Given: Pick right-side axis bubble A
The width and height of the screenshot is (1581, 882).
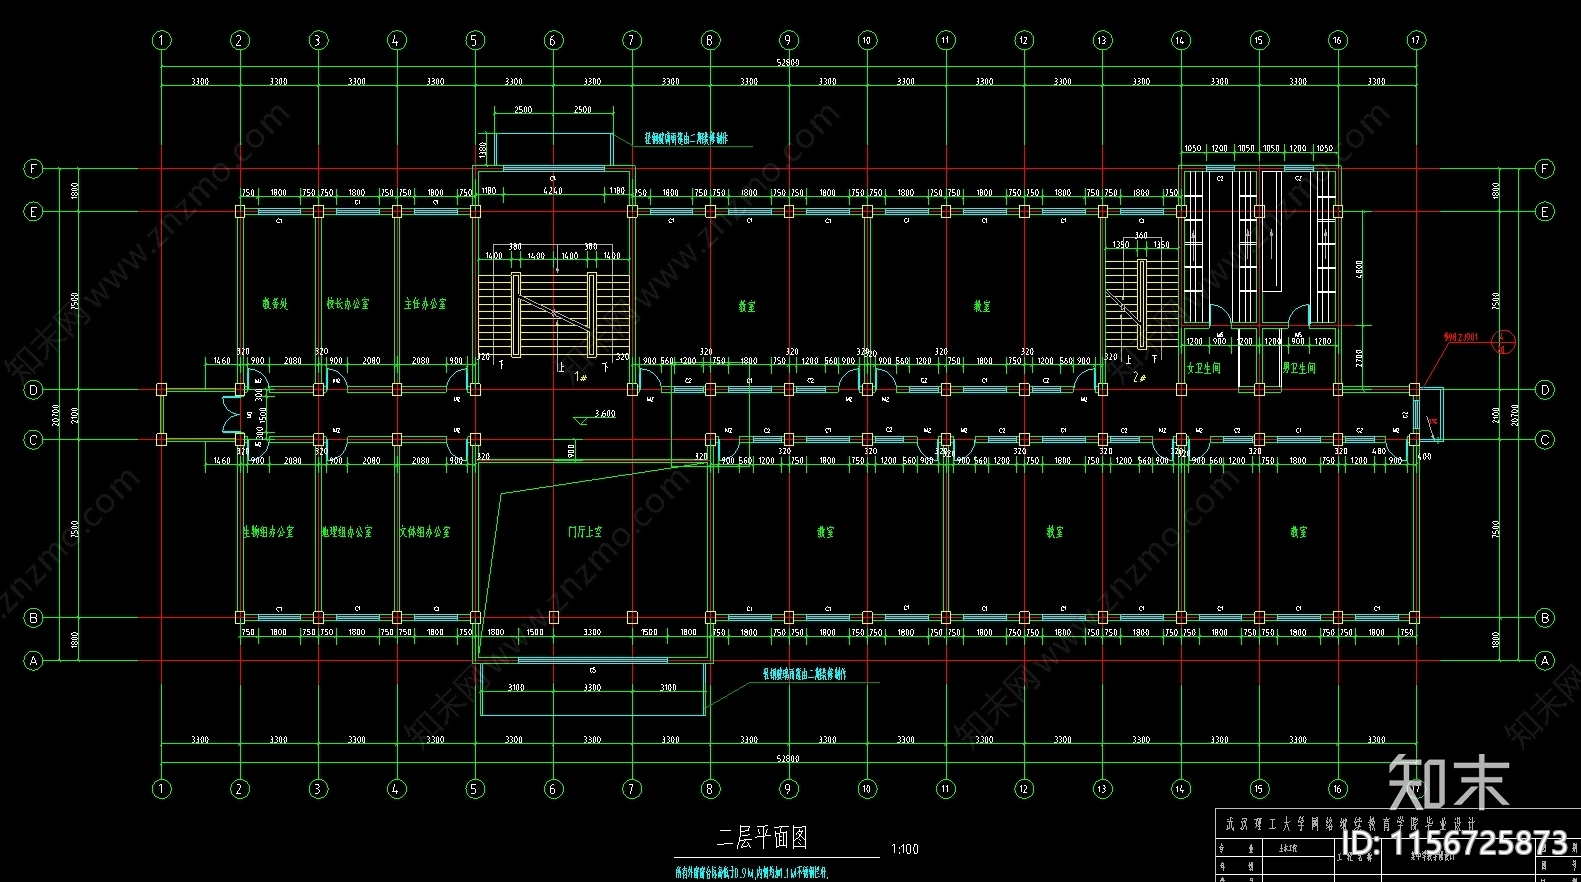Looking at the screenshot, I should [1545, 660].
